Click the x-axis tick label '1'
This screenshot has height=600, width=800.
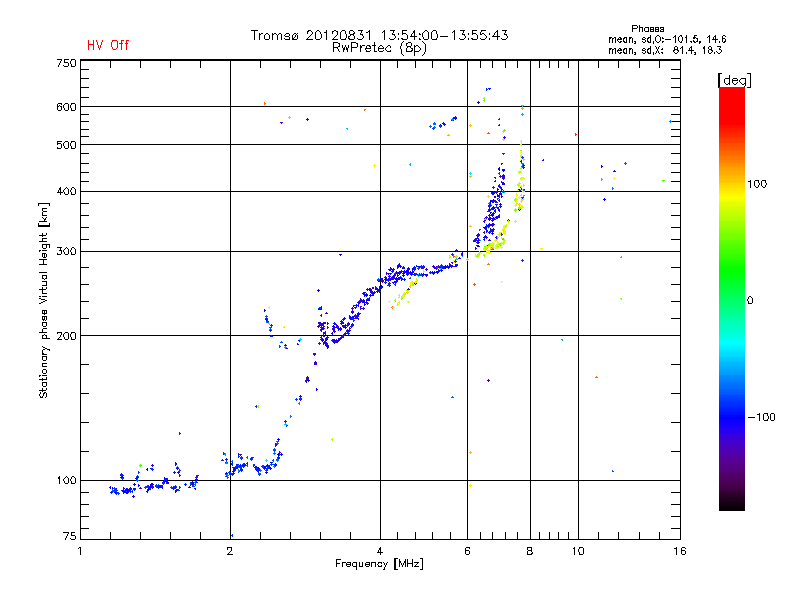[80, 551]
